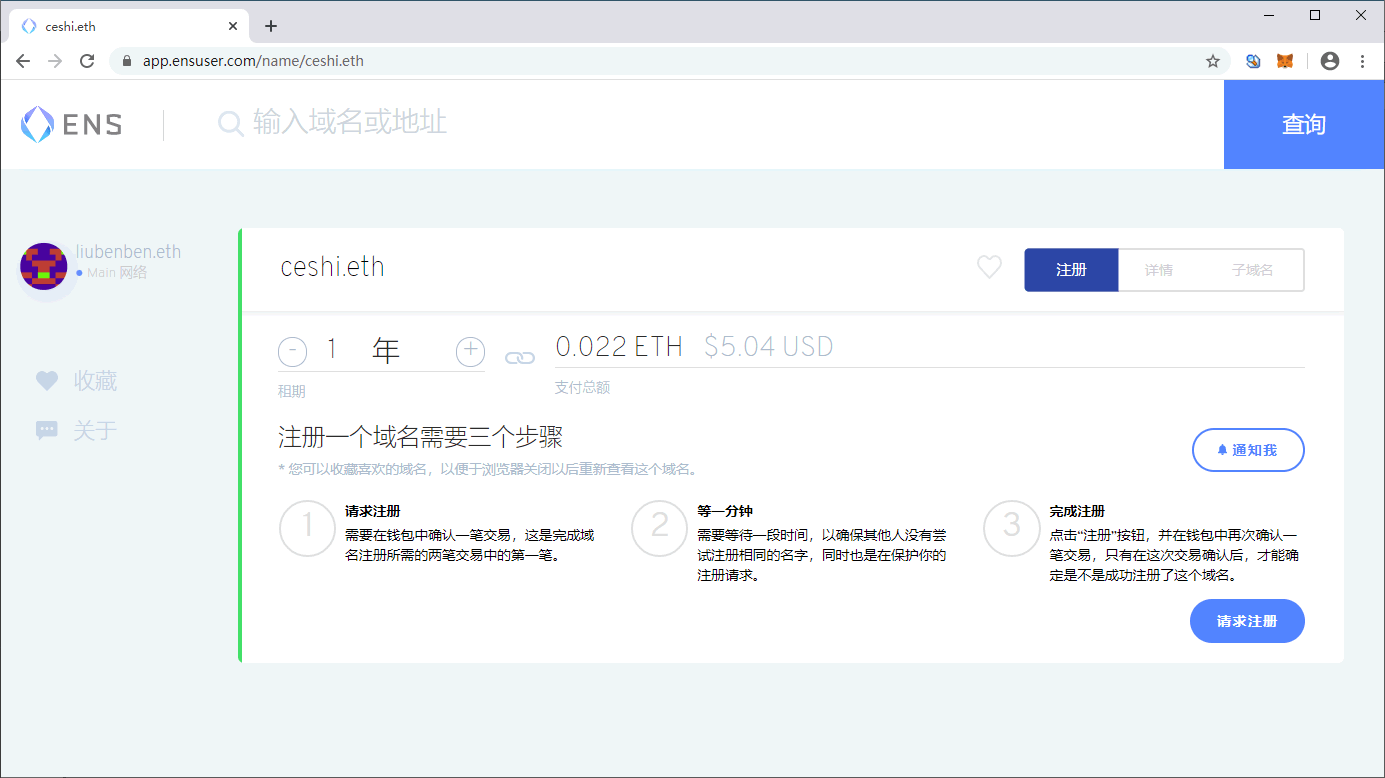This screenshot has height=778, width=1385.
Task: Click the 通知我 notify button
Action: coord(1248,450)
